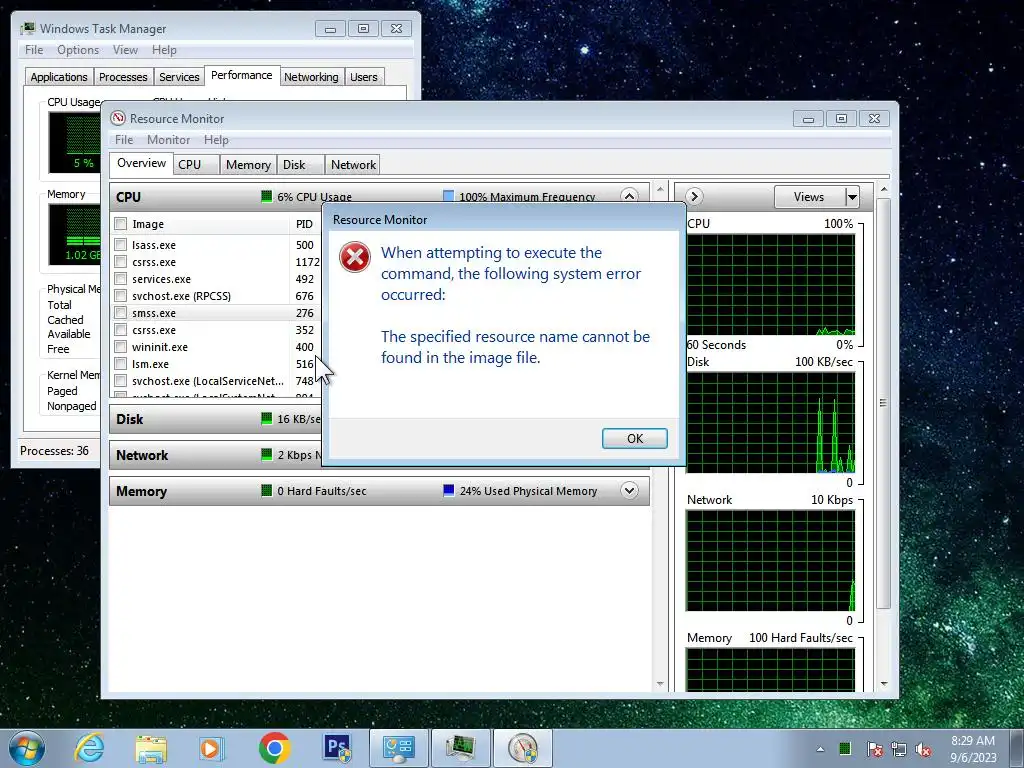Switch to Resource Monitor Disk tab
This screenshot has height=768, width=1024.
click(300, 165)
